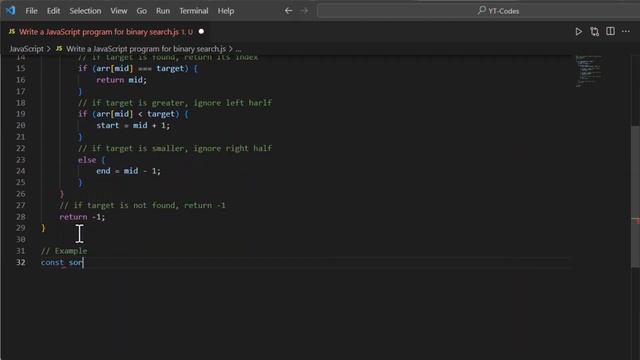Open the editor More Actions ellipsis
Screen dimensions: 640x360
[x=626, y=31]
